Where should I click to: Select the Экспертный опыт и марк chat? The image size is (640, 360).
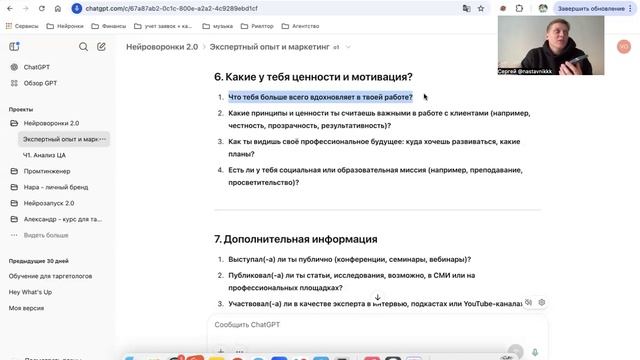point(60,139)
